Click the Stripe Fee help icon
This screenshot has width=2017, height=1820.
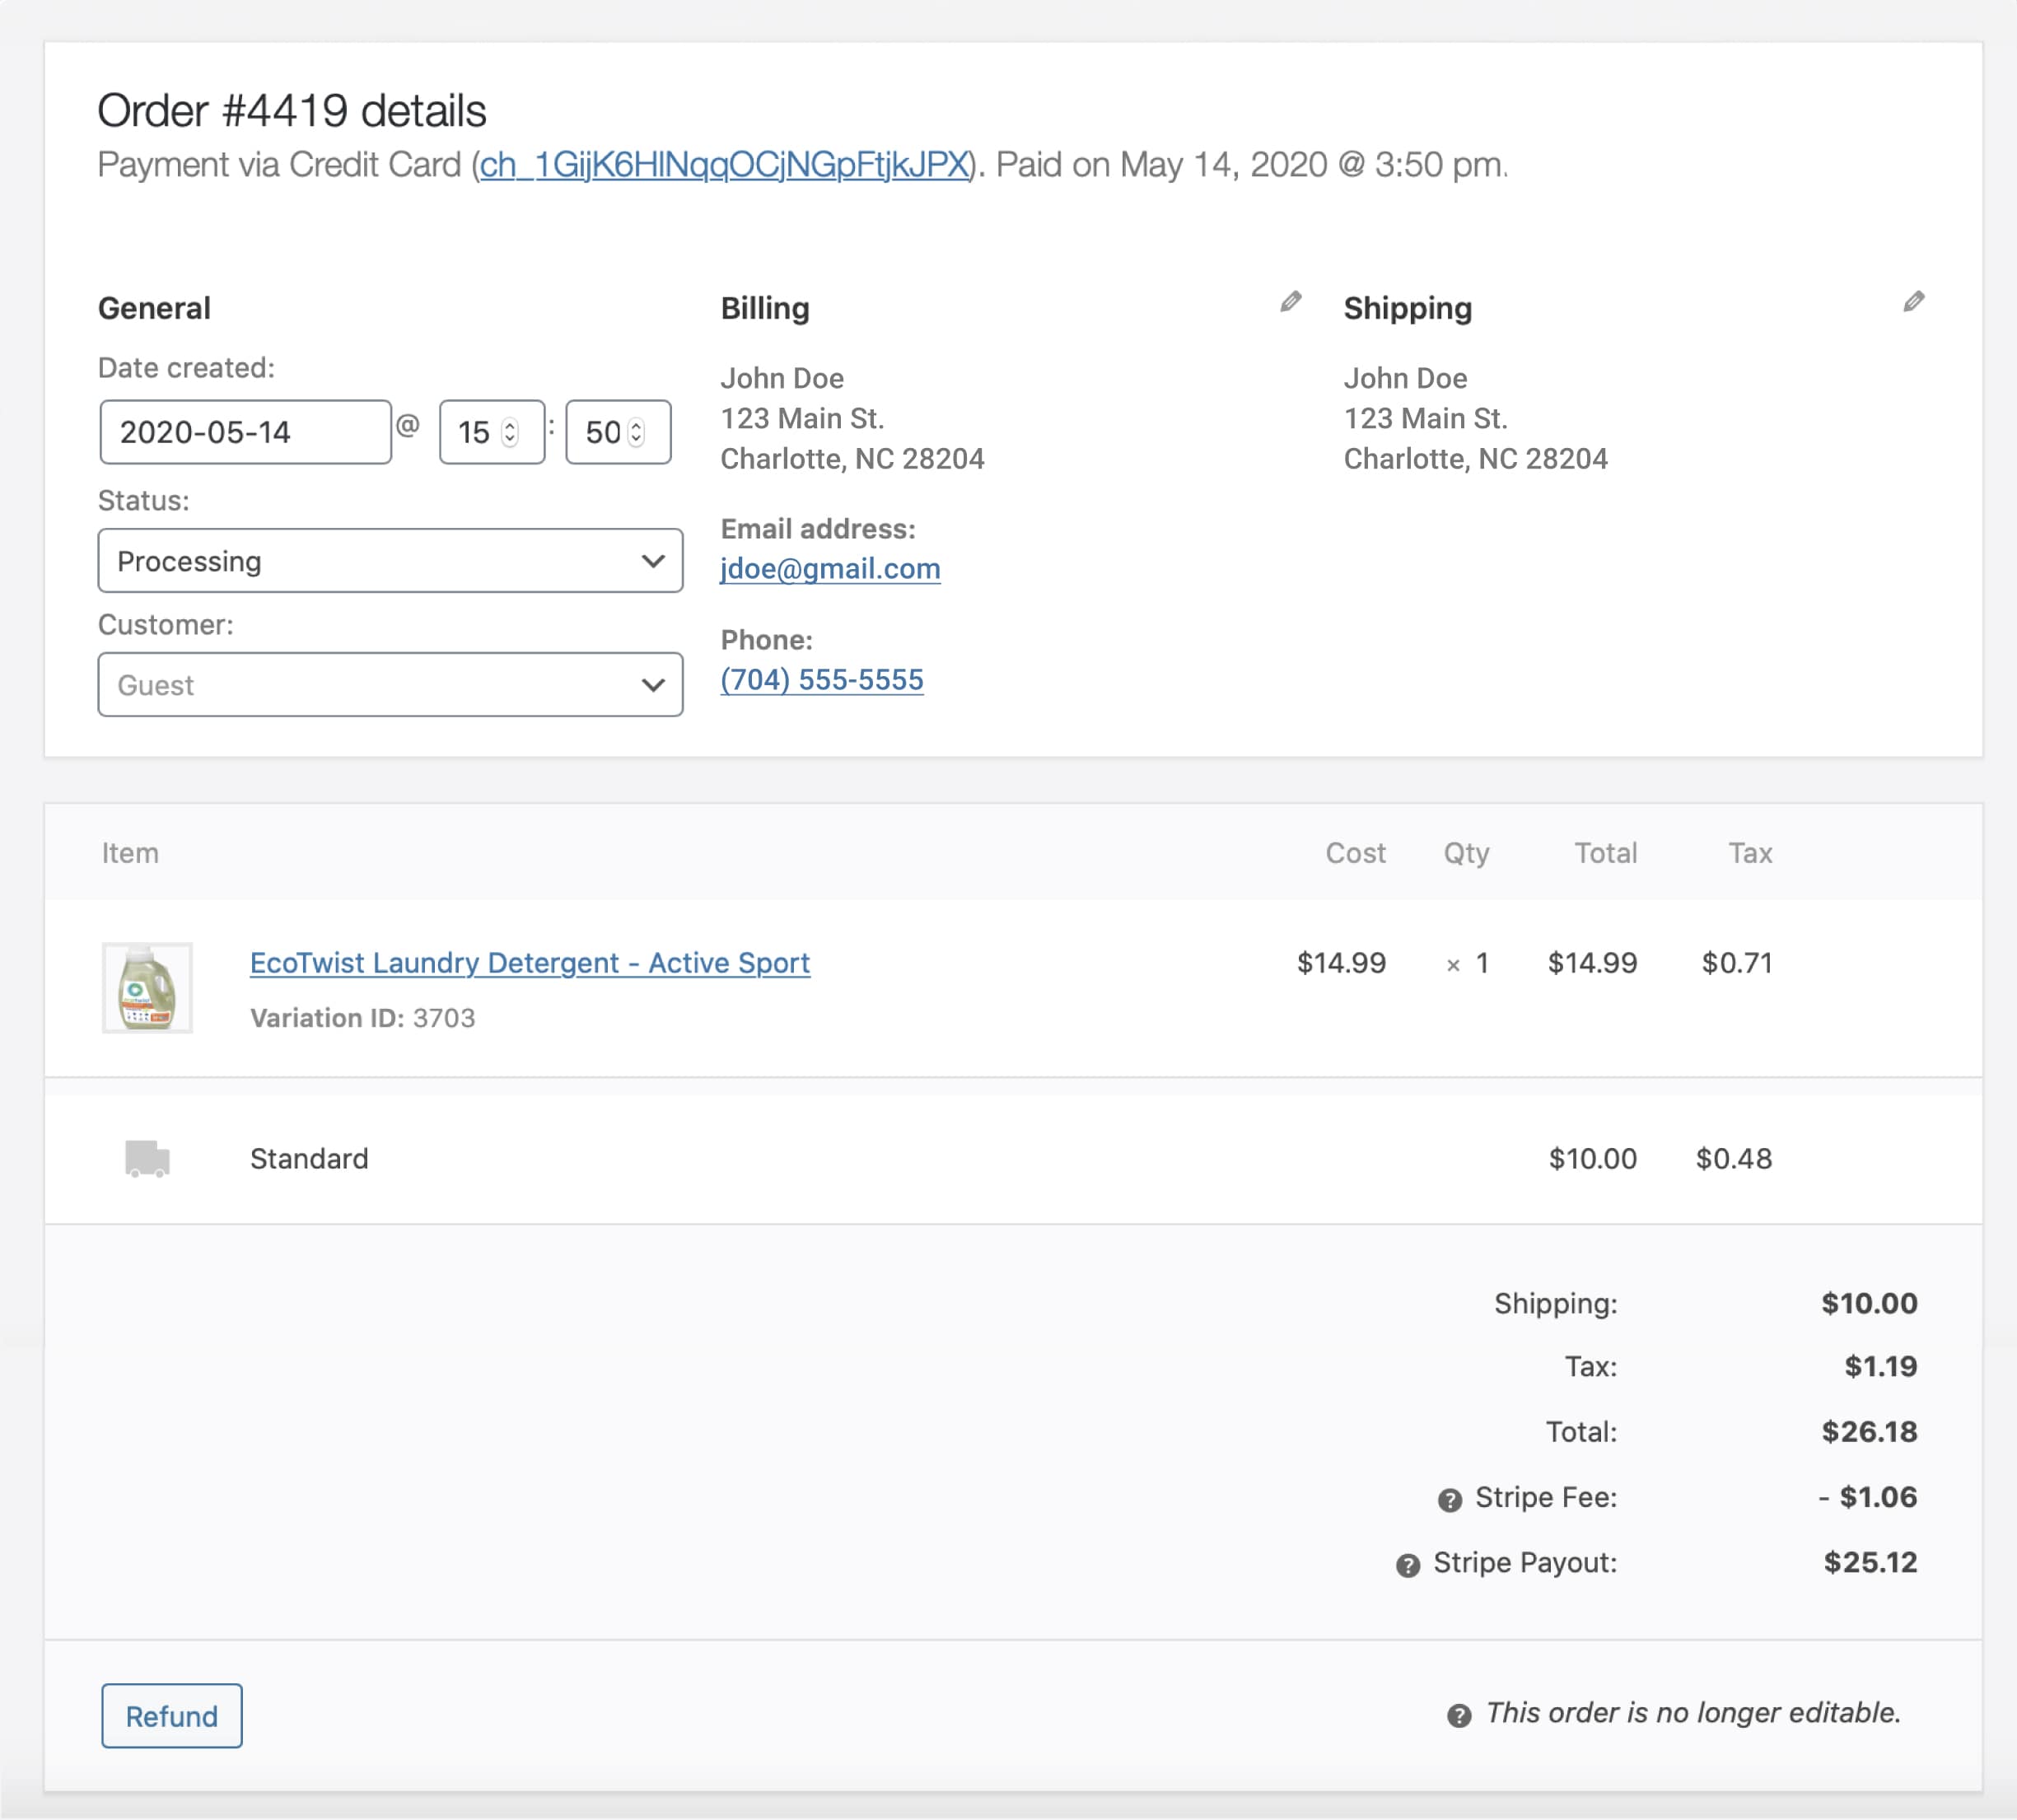(x=1449, y=1500)
